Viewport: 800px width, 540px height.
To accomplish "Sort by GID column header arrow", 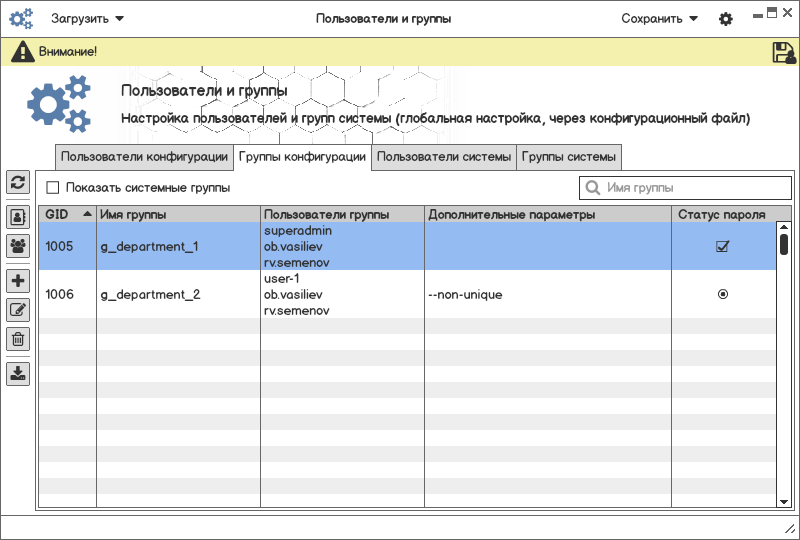I will [x=88, y=214].
